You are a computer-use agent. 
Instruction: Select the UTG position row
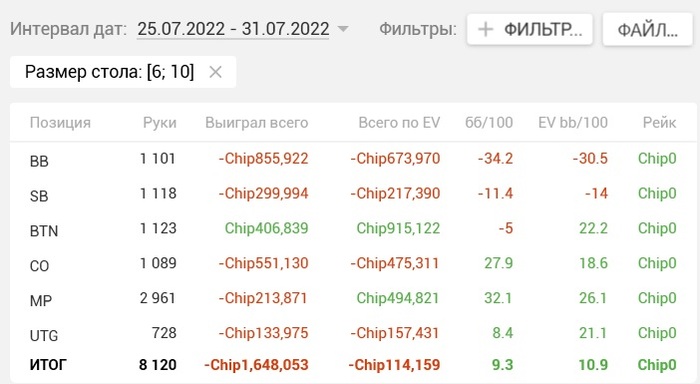point(353,334)
